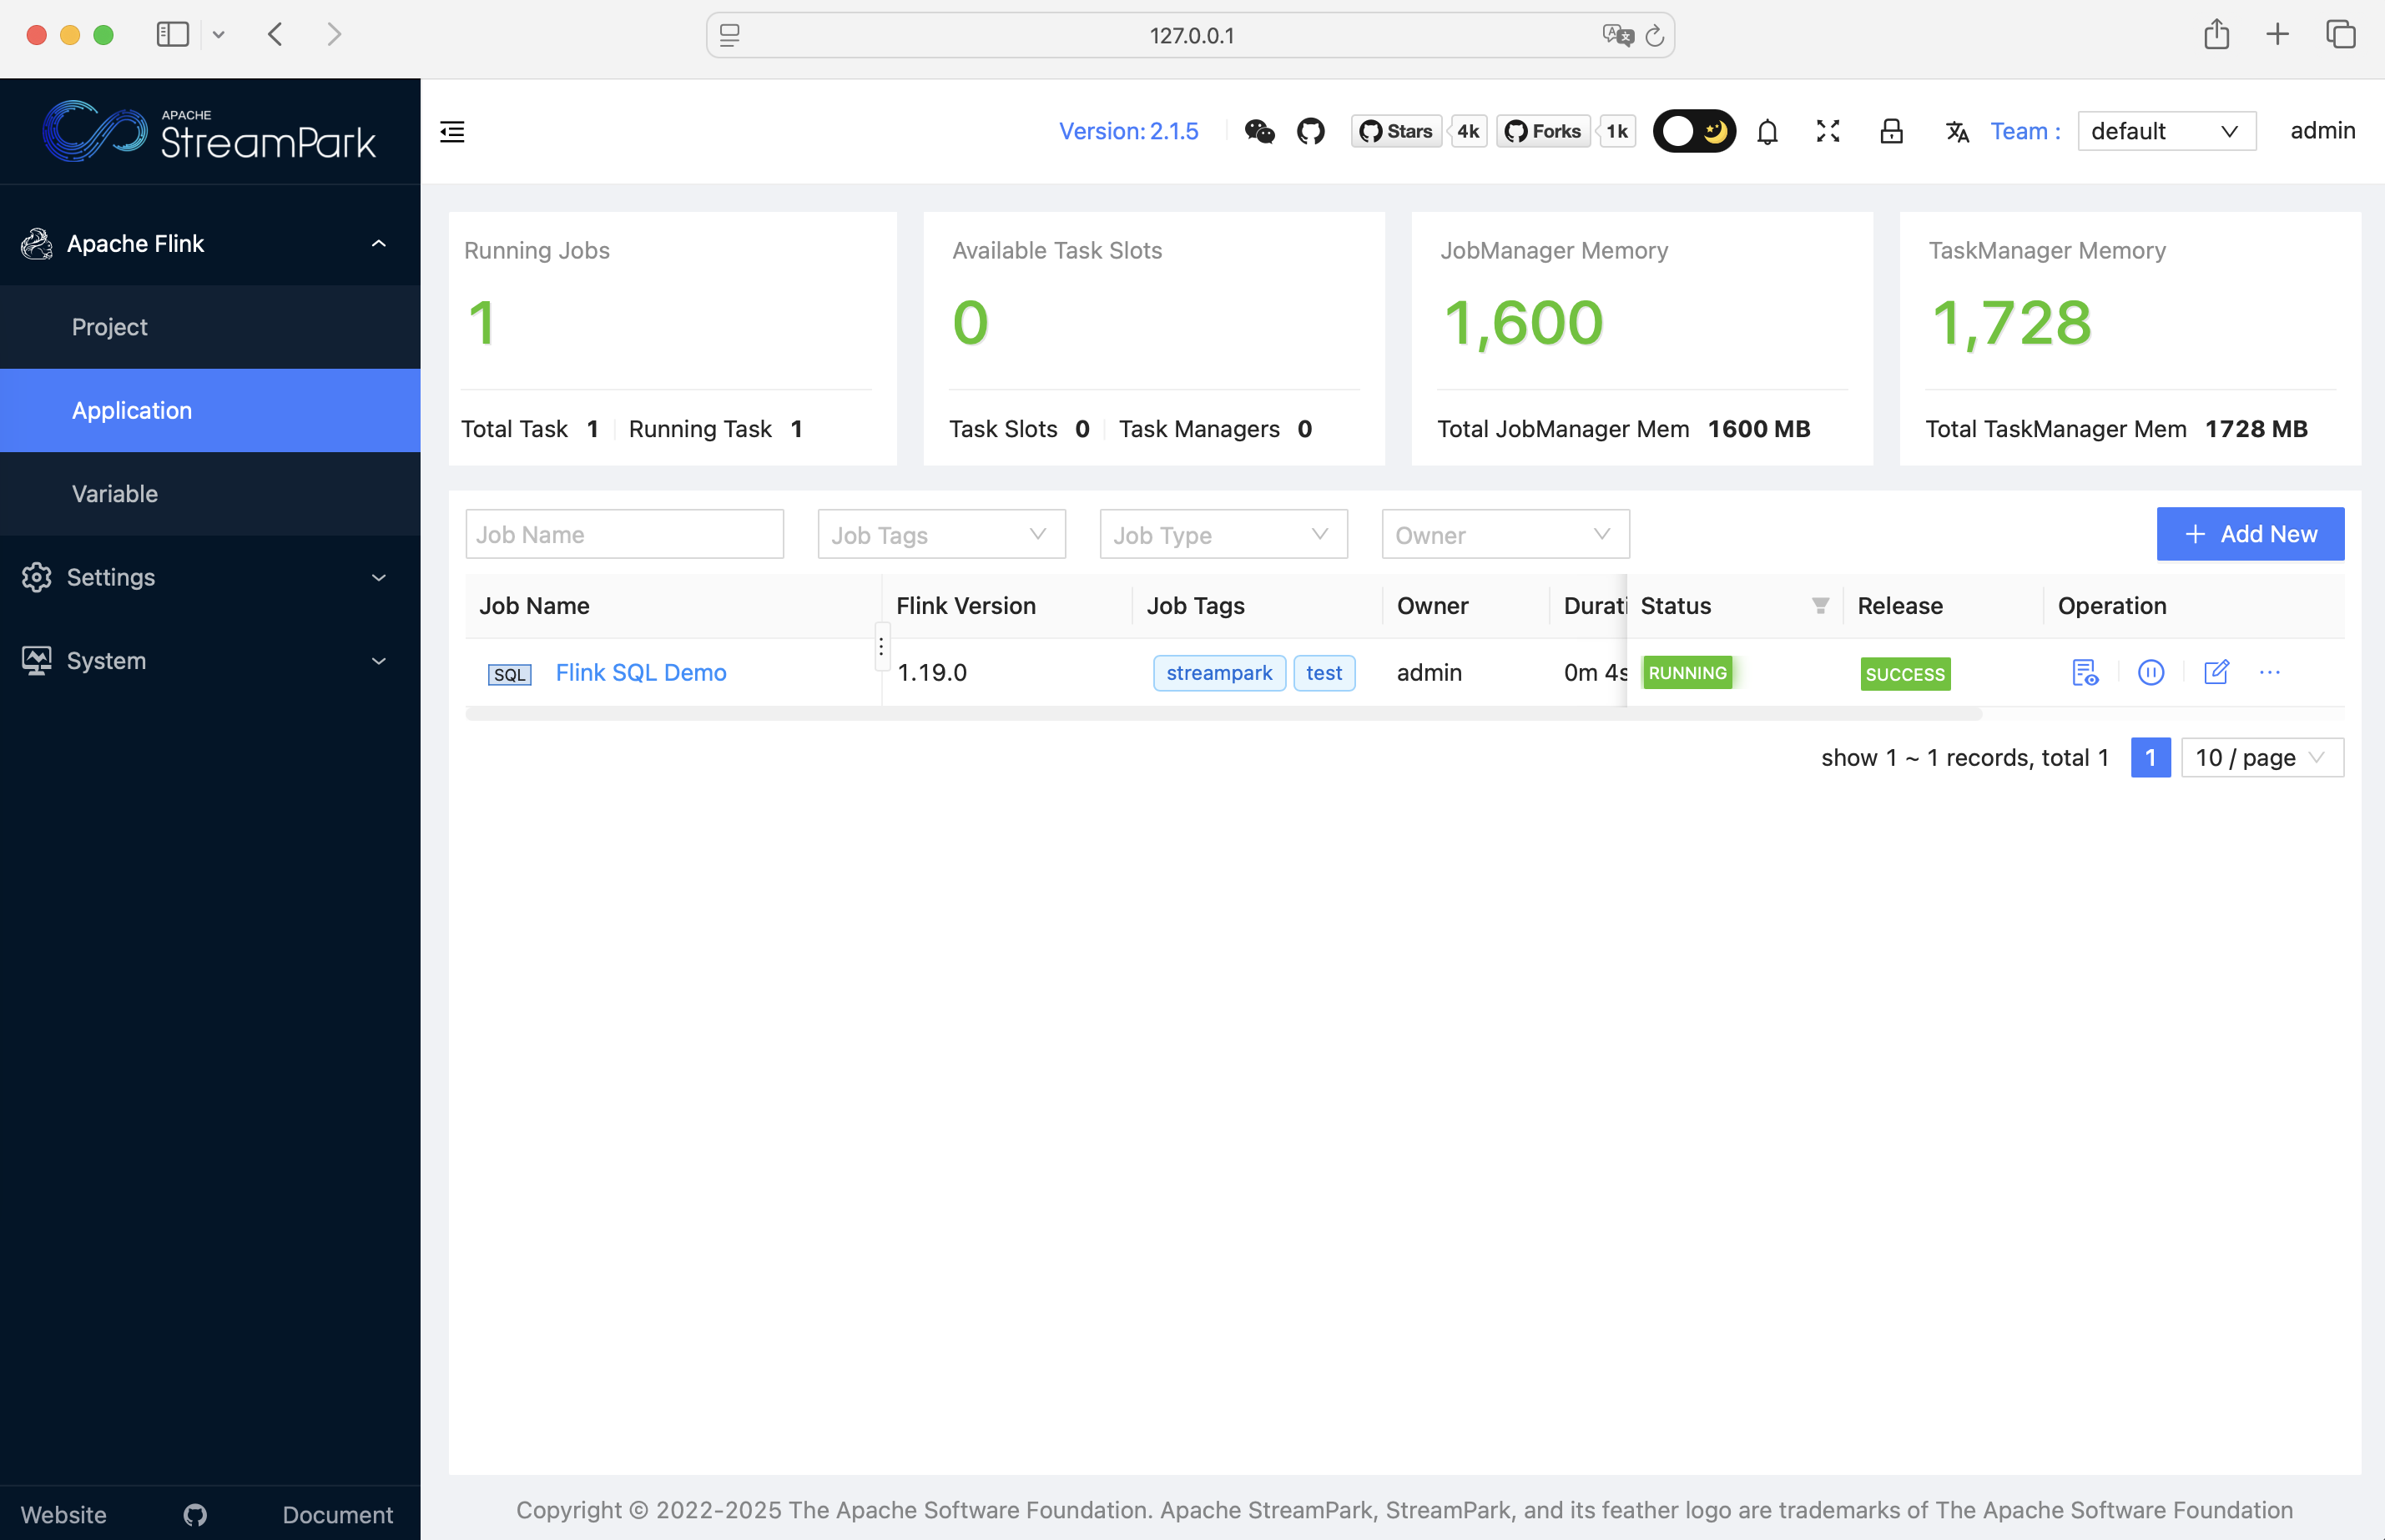Cancel the running Flink SQL Demo job
2385x1540 pixels.
2150,672
